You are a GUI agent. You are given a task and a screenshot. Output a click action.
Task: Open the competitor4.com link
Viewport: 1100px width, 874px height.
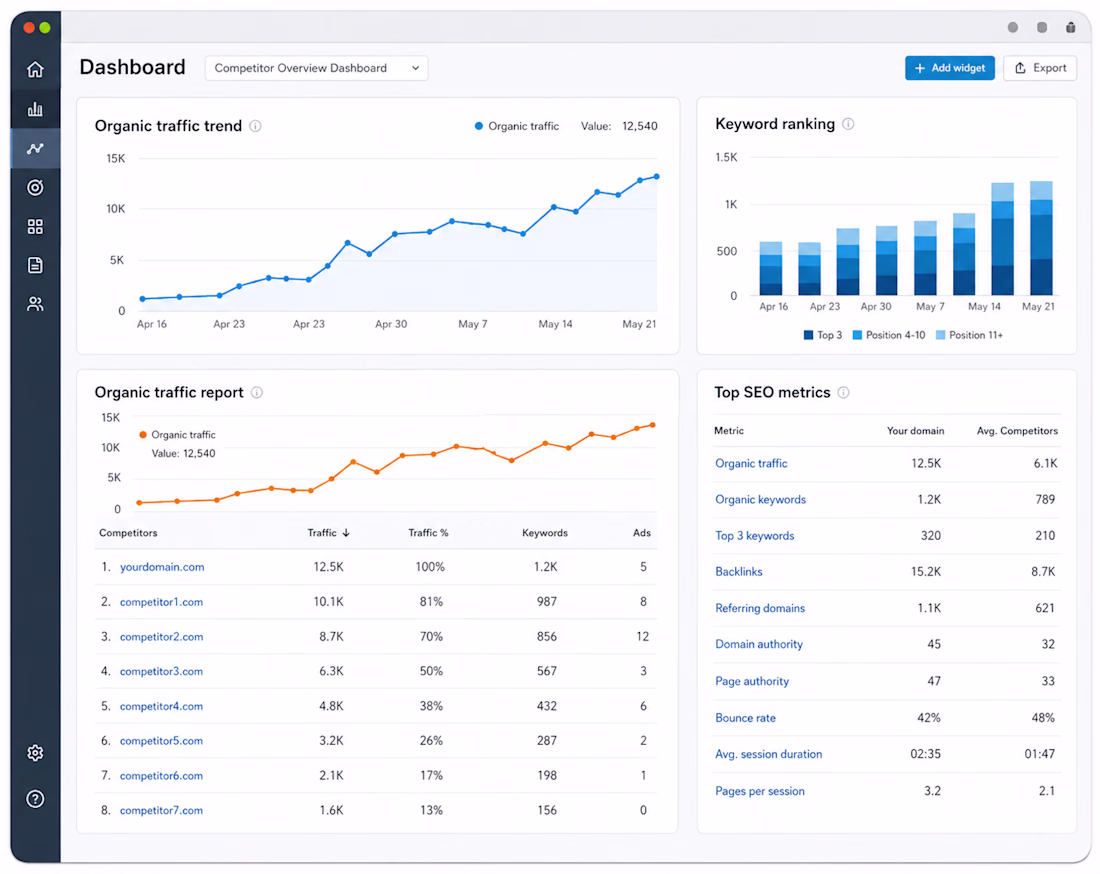pos(161,706)
